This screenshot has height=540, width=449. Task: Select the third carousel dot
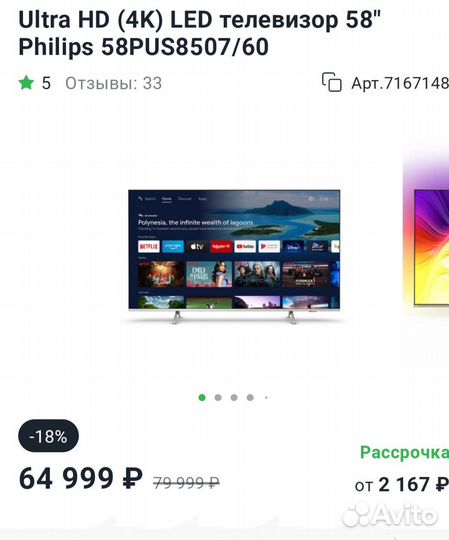pos(234,398)
